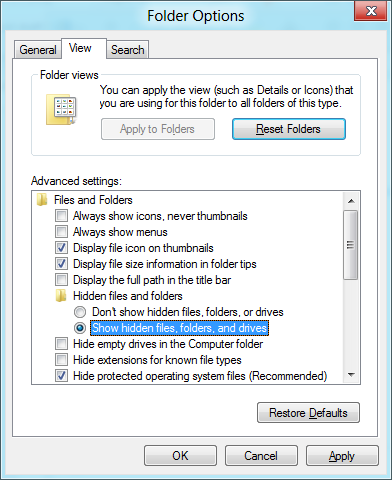
Task: Confirm with the OK button
Action: [x=180, y=456]
